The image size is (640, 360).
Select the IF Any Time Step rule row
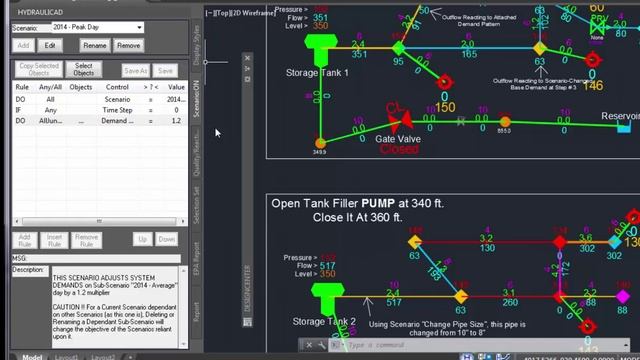coord(100,110)
